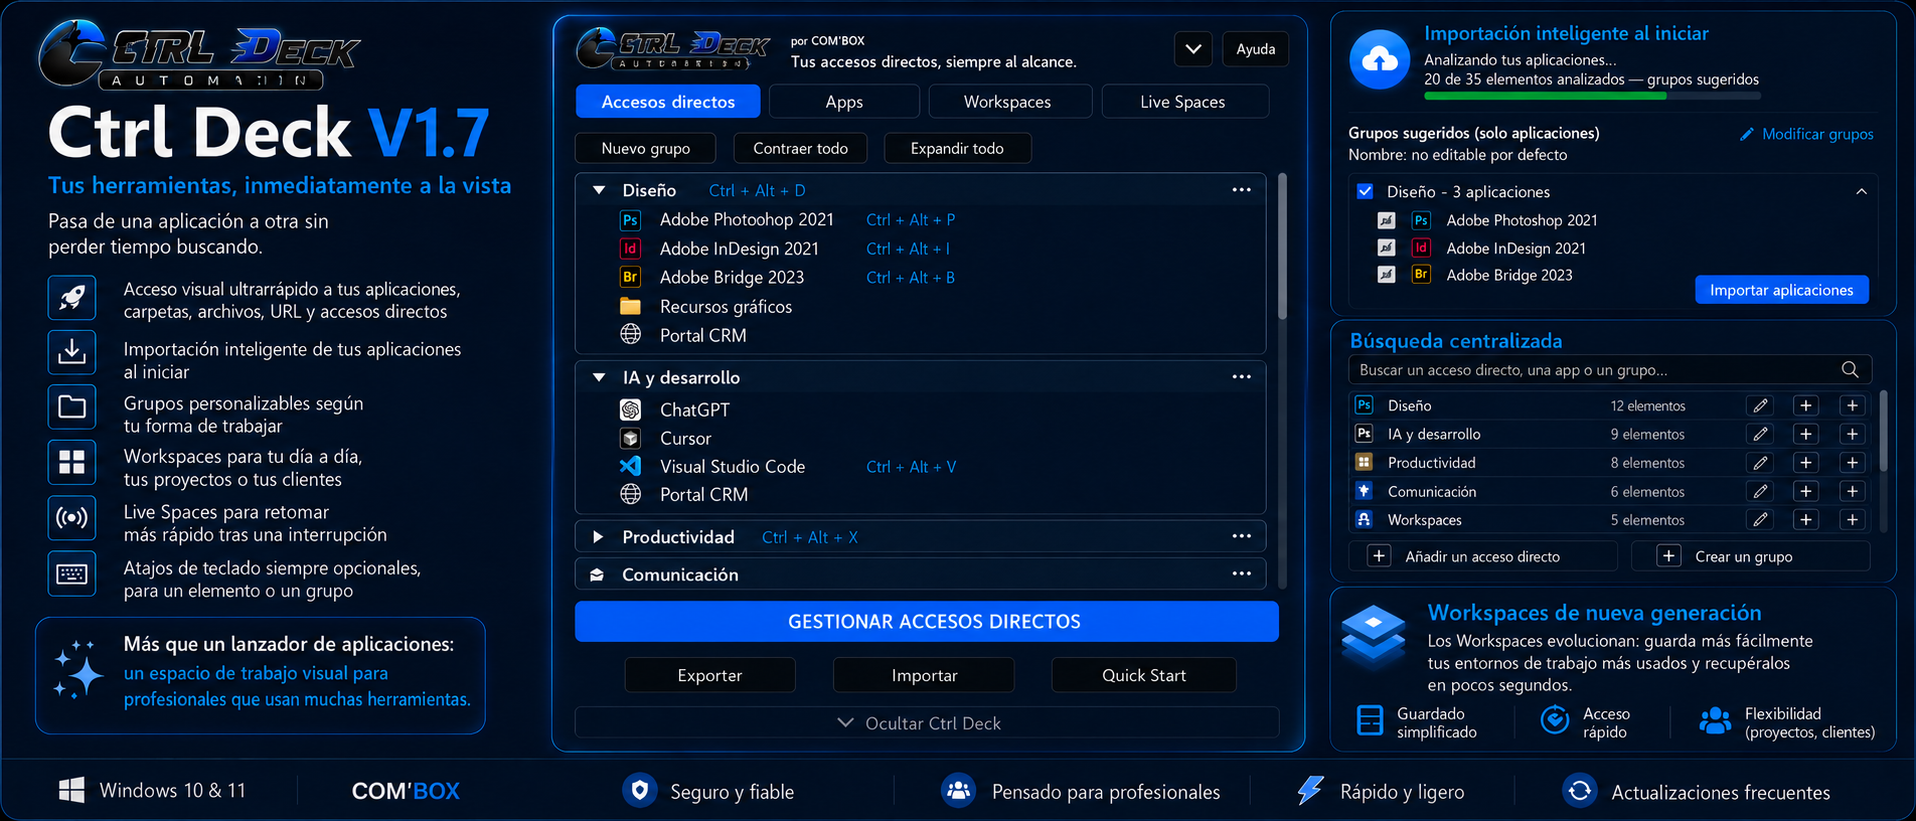Edit the Diseño result with its pencil icon
The height and width of the screenshot is (821, 1916).
click(1760, 406)
